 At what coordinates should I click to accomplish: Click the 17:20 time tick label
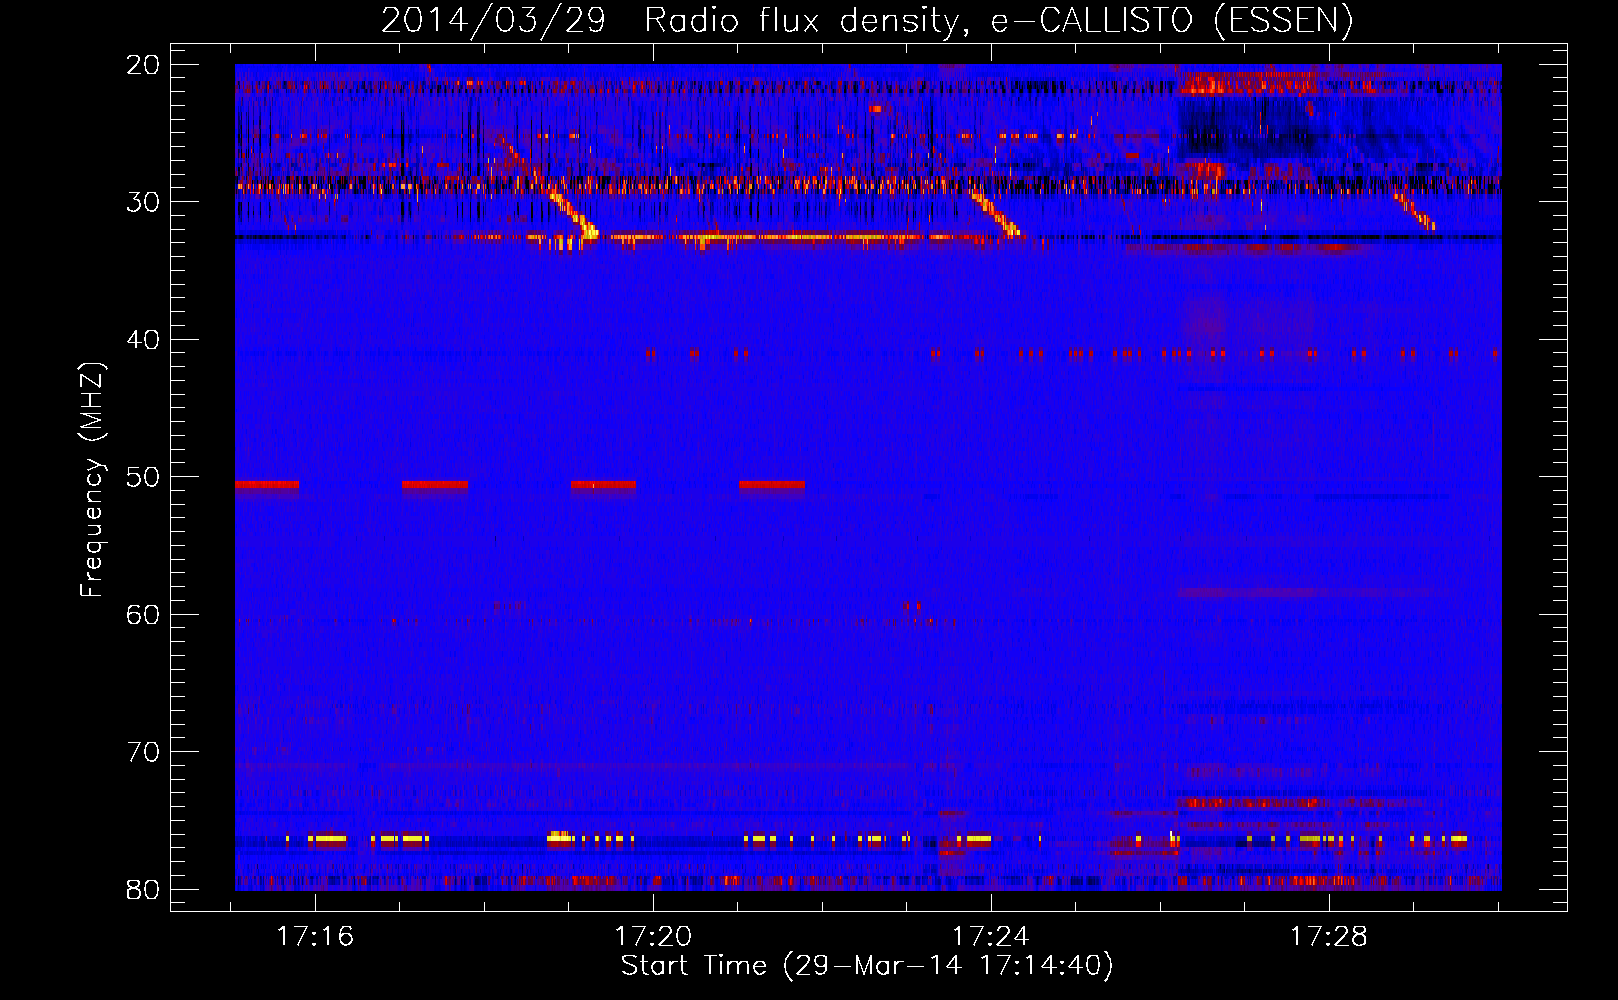(x=653, y=936)
